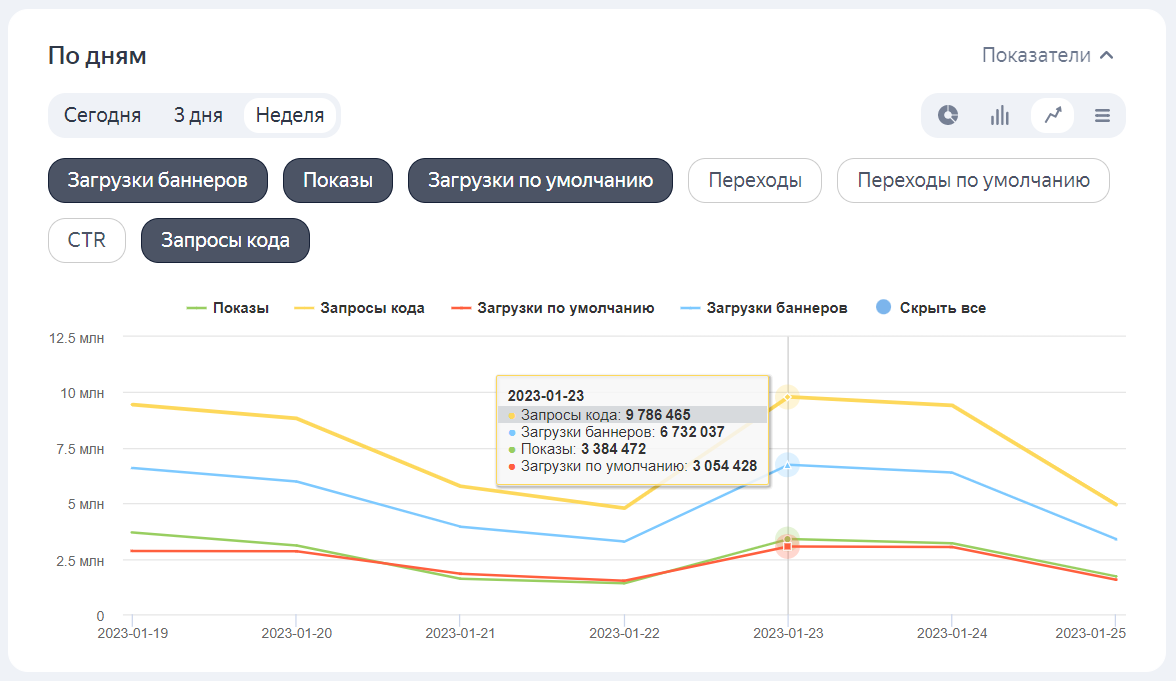Enable the CTR metric

pyautogui.click(x=87, y=241)
